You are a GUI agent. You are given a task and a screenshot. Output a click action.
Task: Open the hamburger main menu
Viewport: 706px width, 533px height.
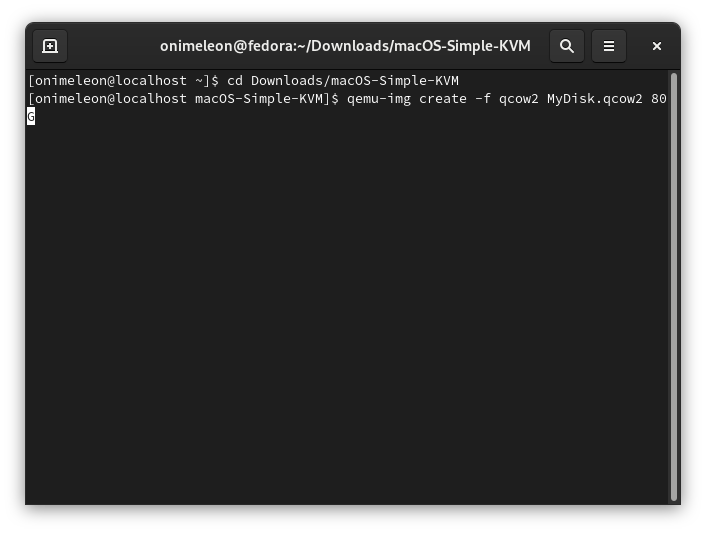608,46
